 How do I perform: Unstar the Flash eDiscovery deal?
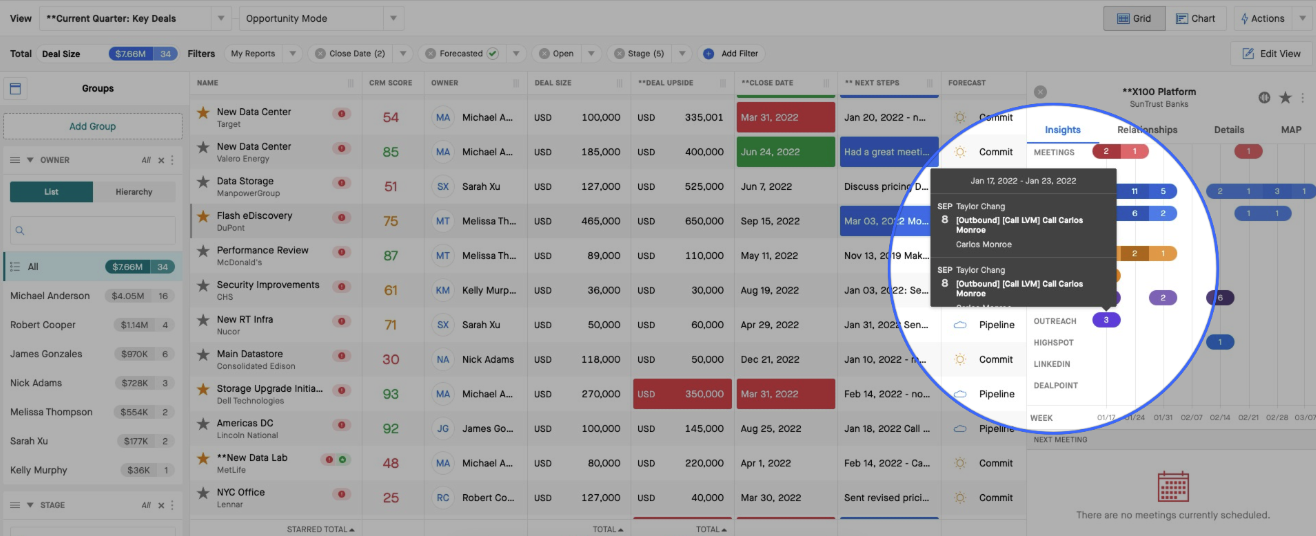point(203,218)
